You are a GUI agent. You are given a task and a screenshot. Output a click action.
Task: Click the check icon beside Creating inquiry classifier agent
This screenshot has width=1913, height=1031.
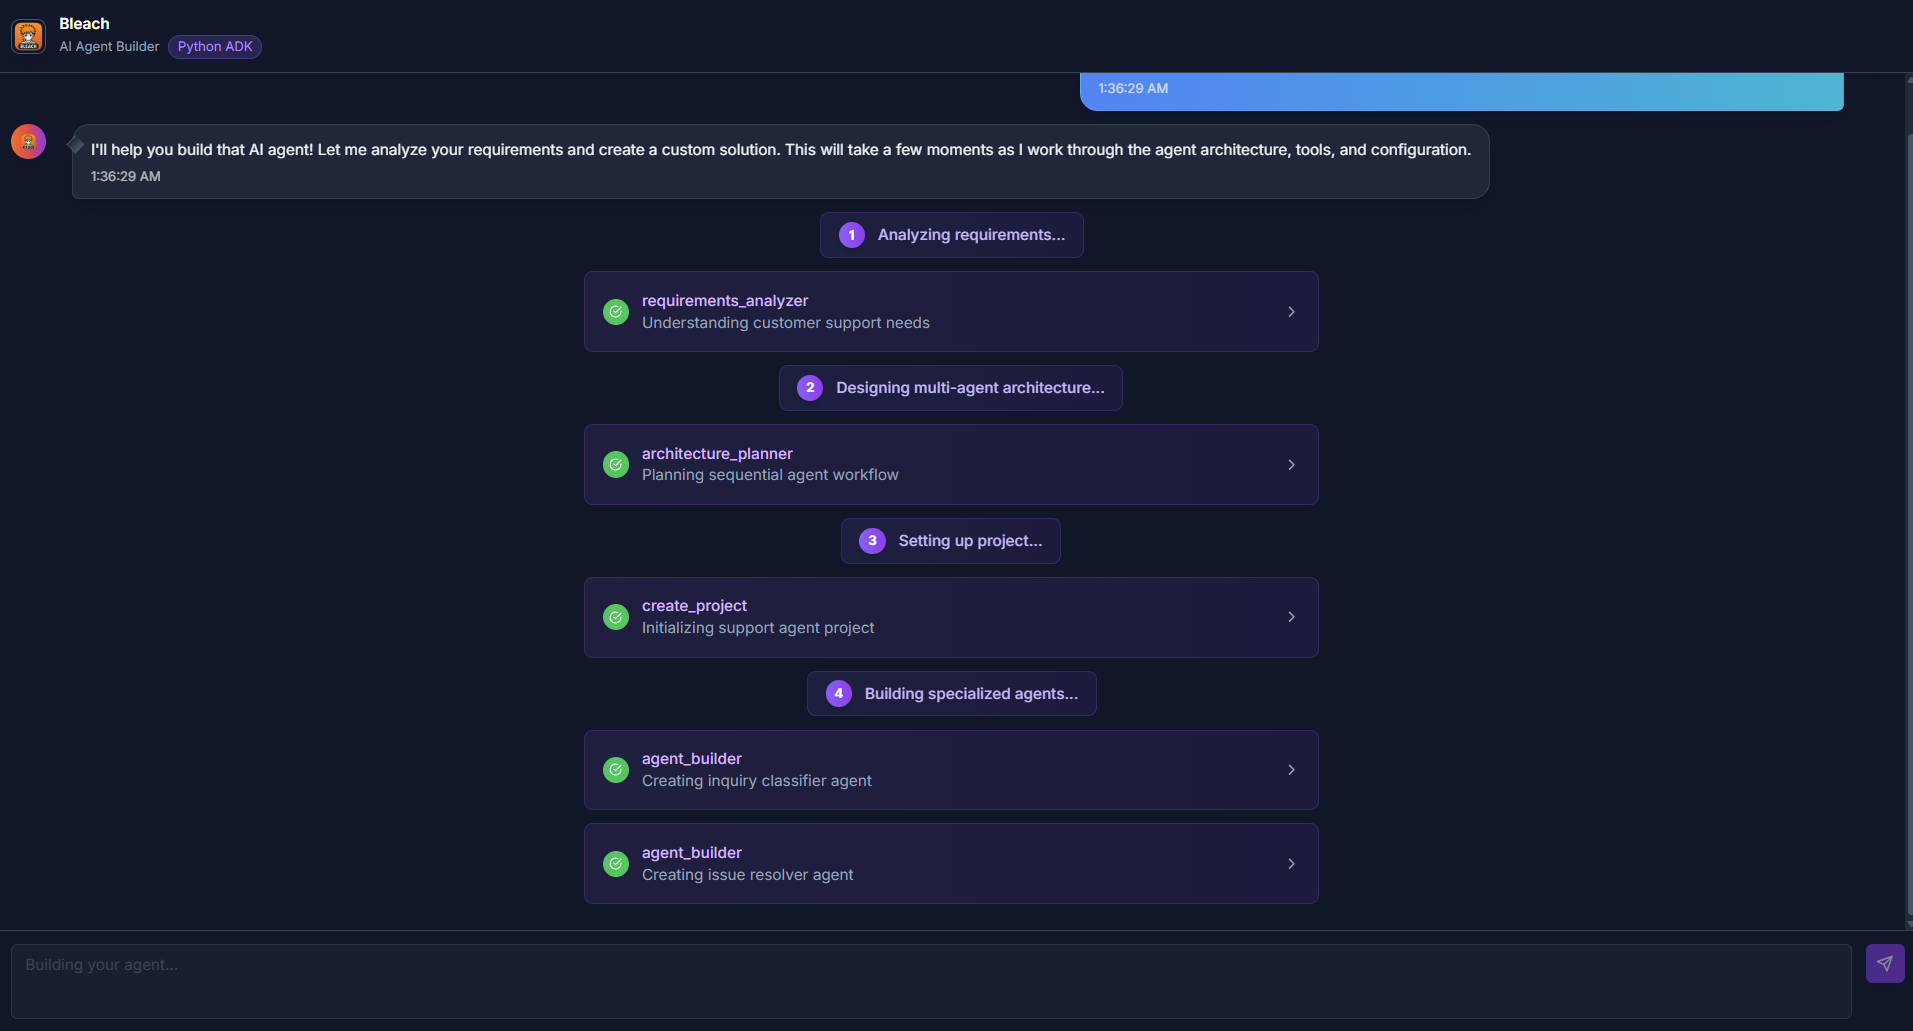point(616,770)
